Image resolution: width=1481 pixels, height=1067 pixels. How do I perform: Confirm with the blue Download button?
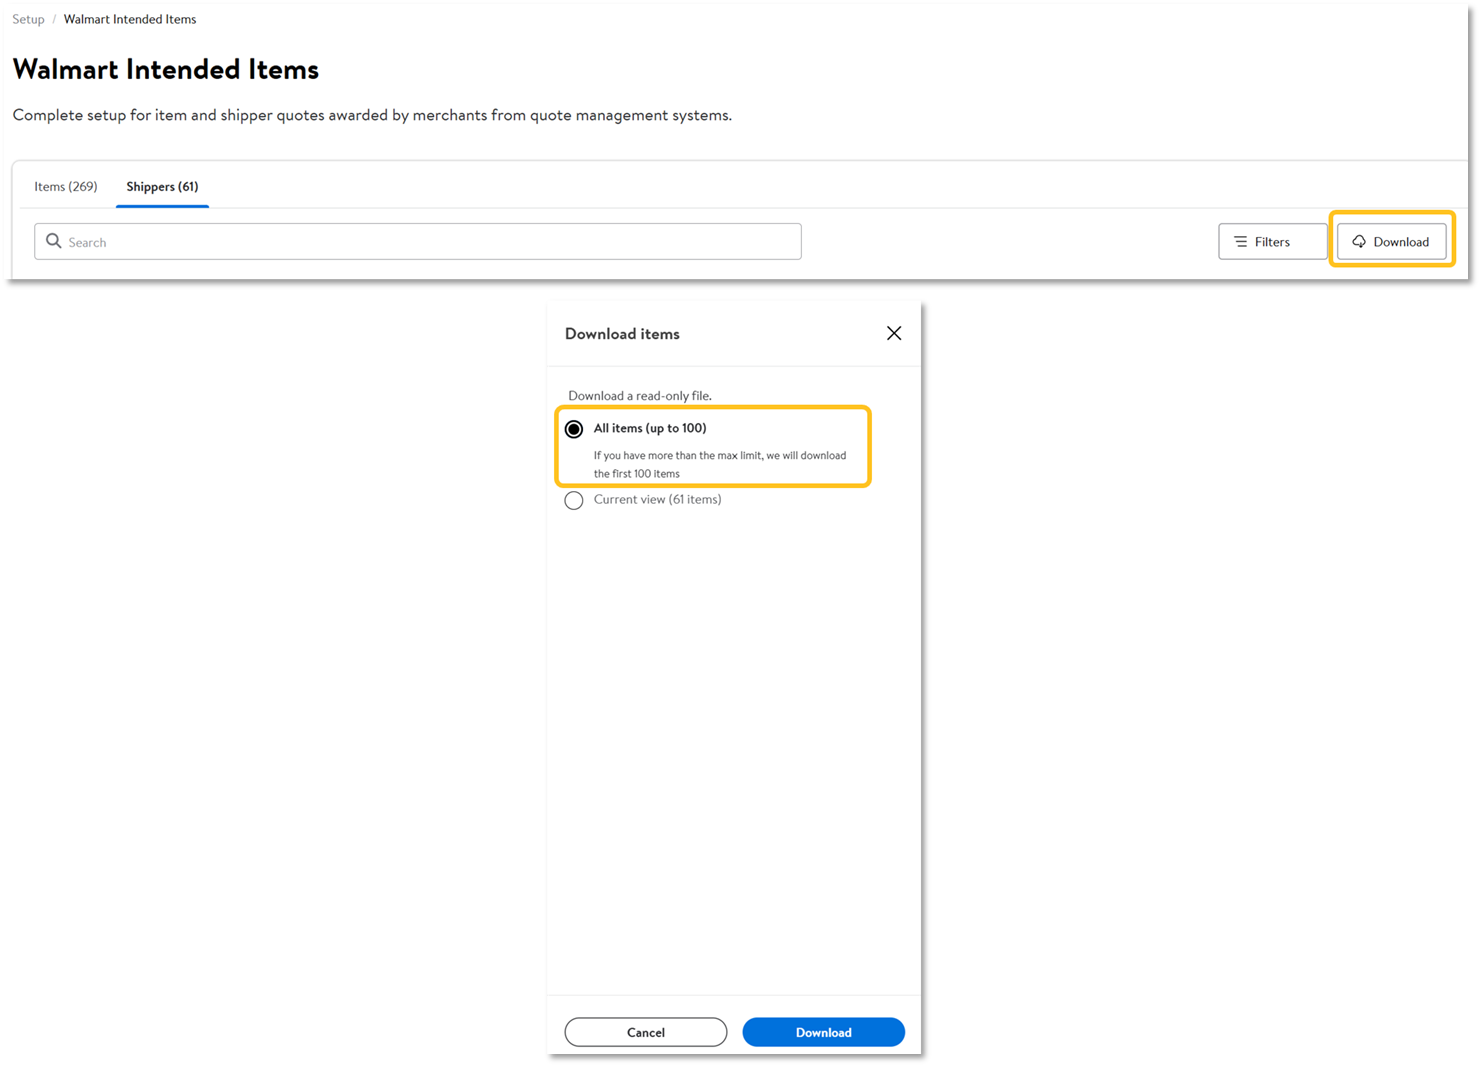click(824, 1032)
